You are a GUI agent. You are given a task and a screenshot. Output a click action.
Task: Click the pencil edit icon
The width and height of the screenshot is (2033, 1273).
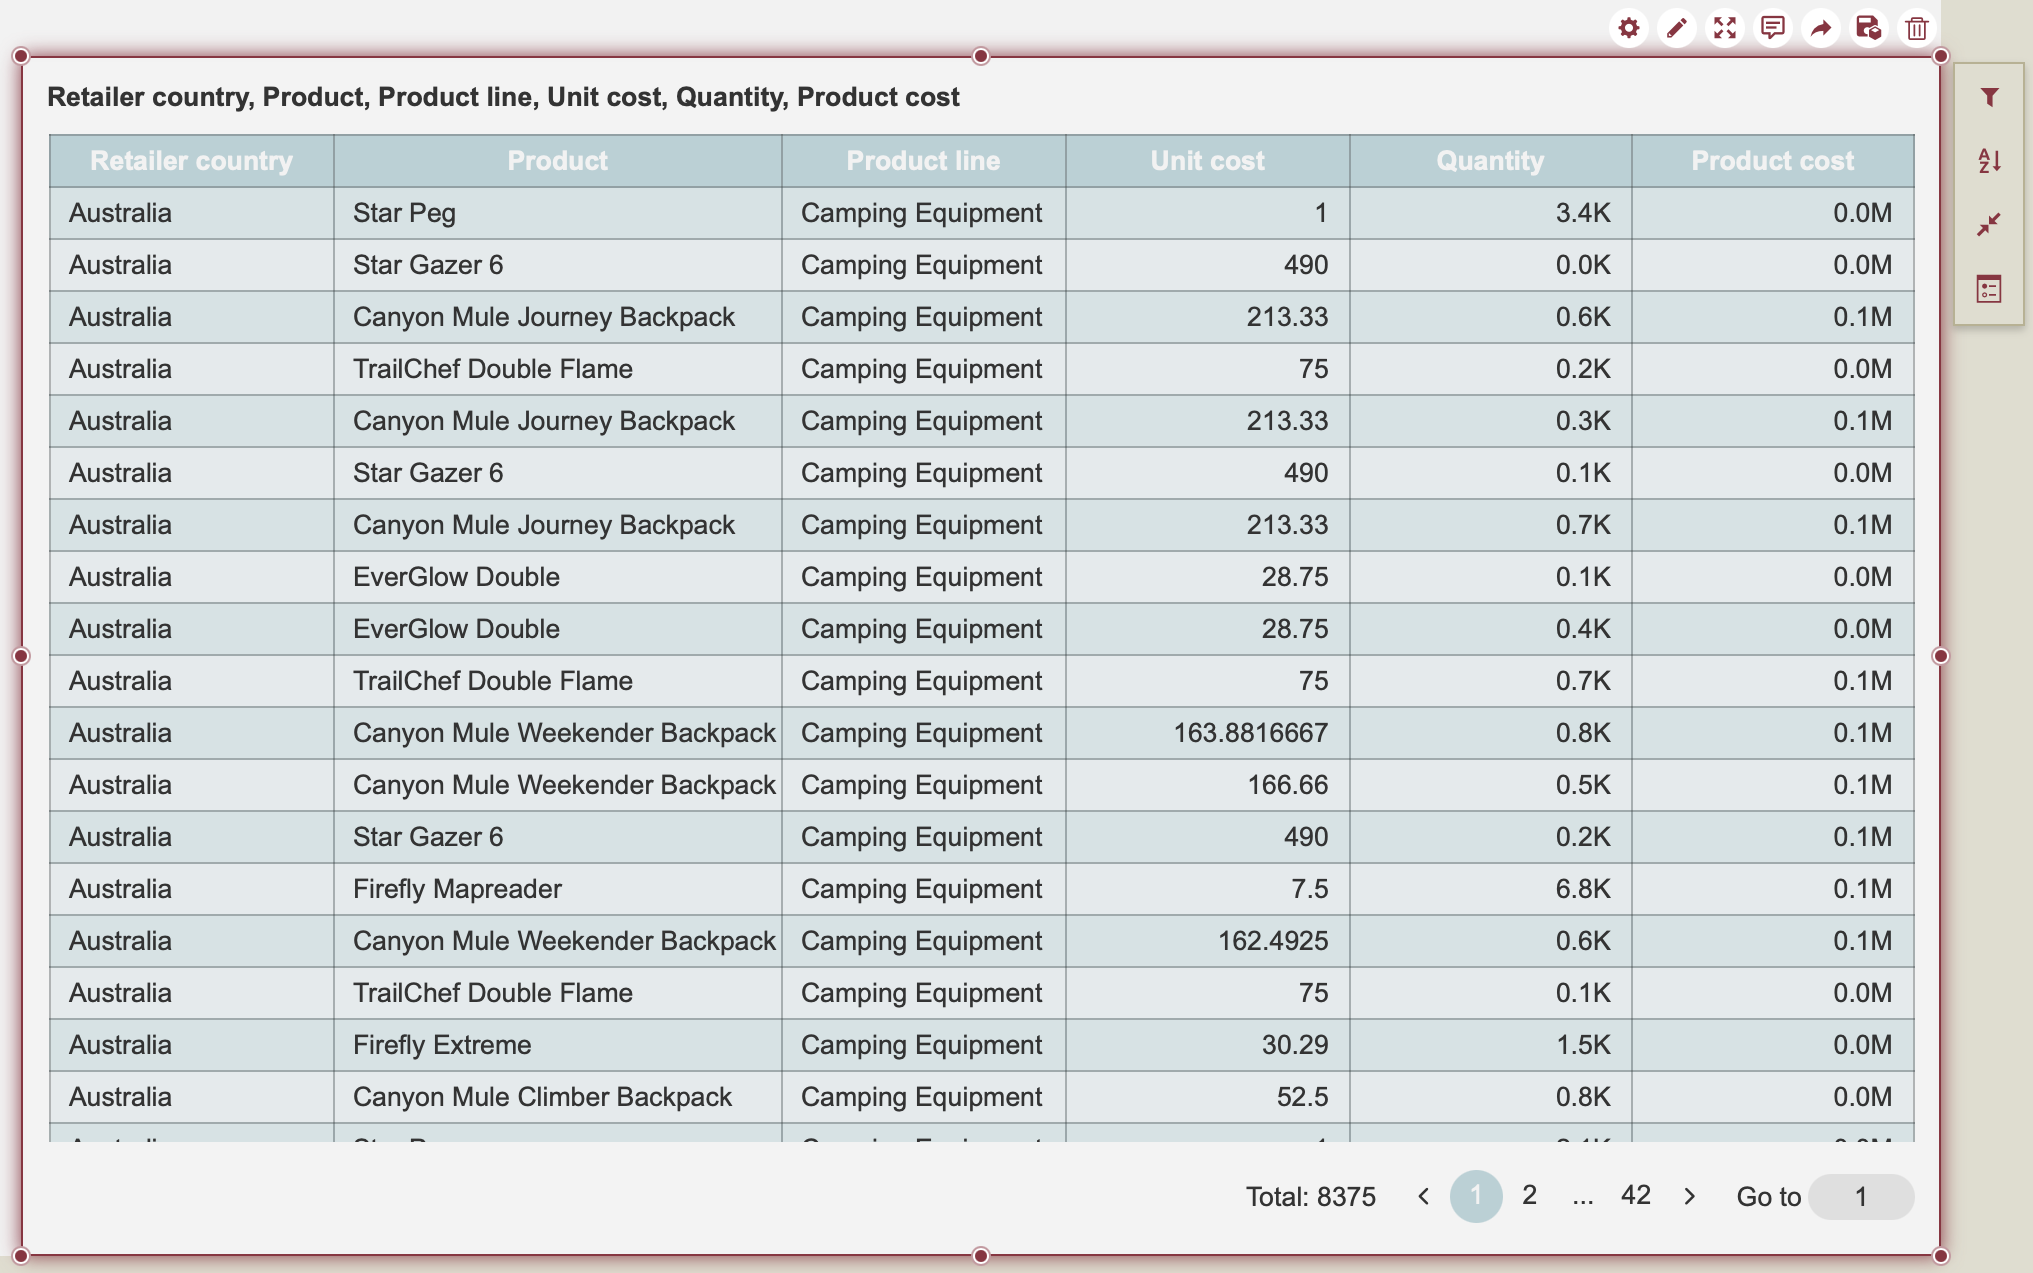(x=1676, y=28)
